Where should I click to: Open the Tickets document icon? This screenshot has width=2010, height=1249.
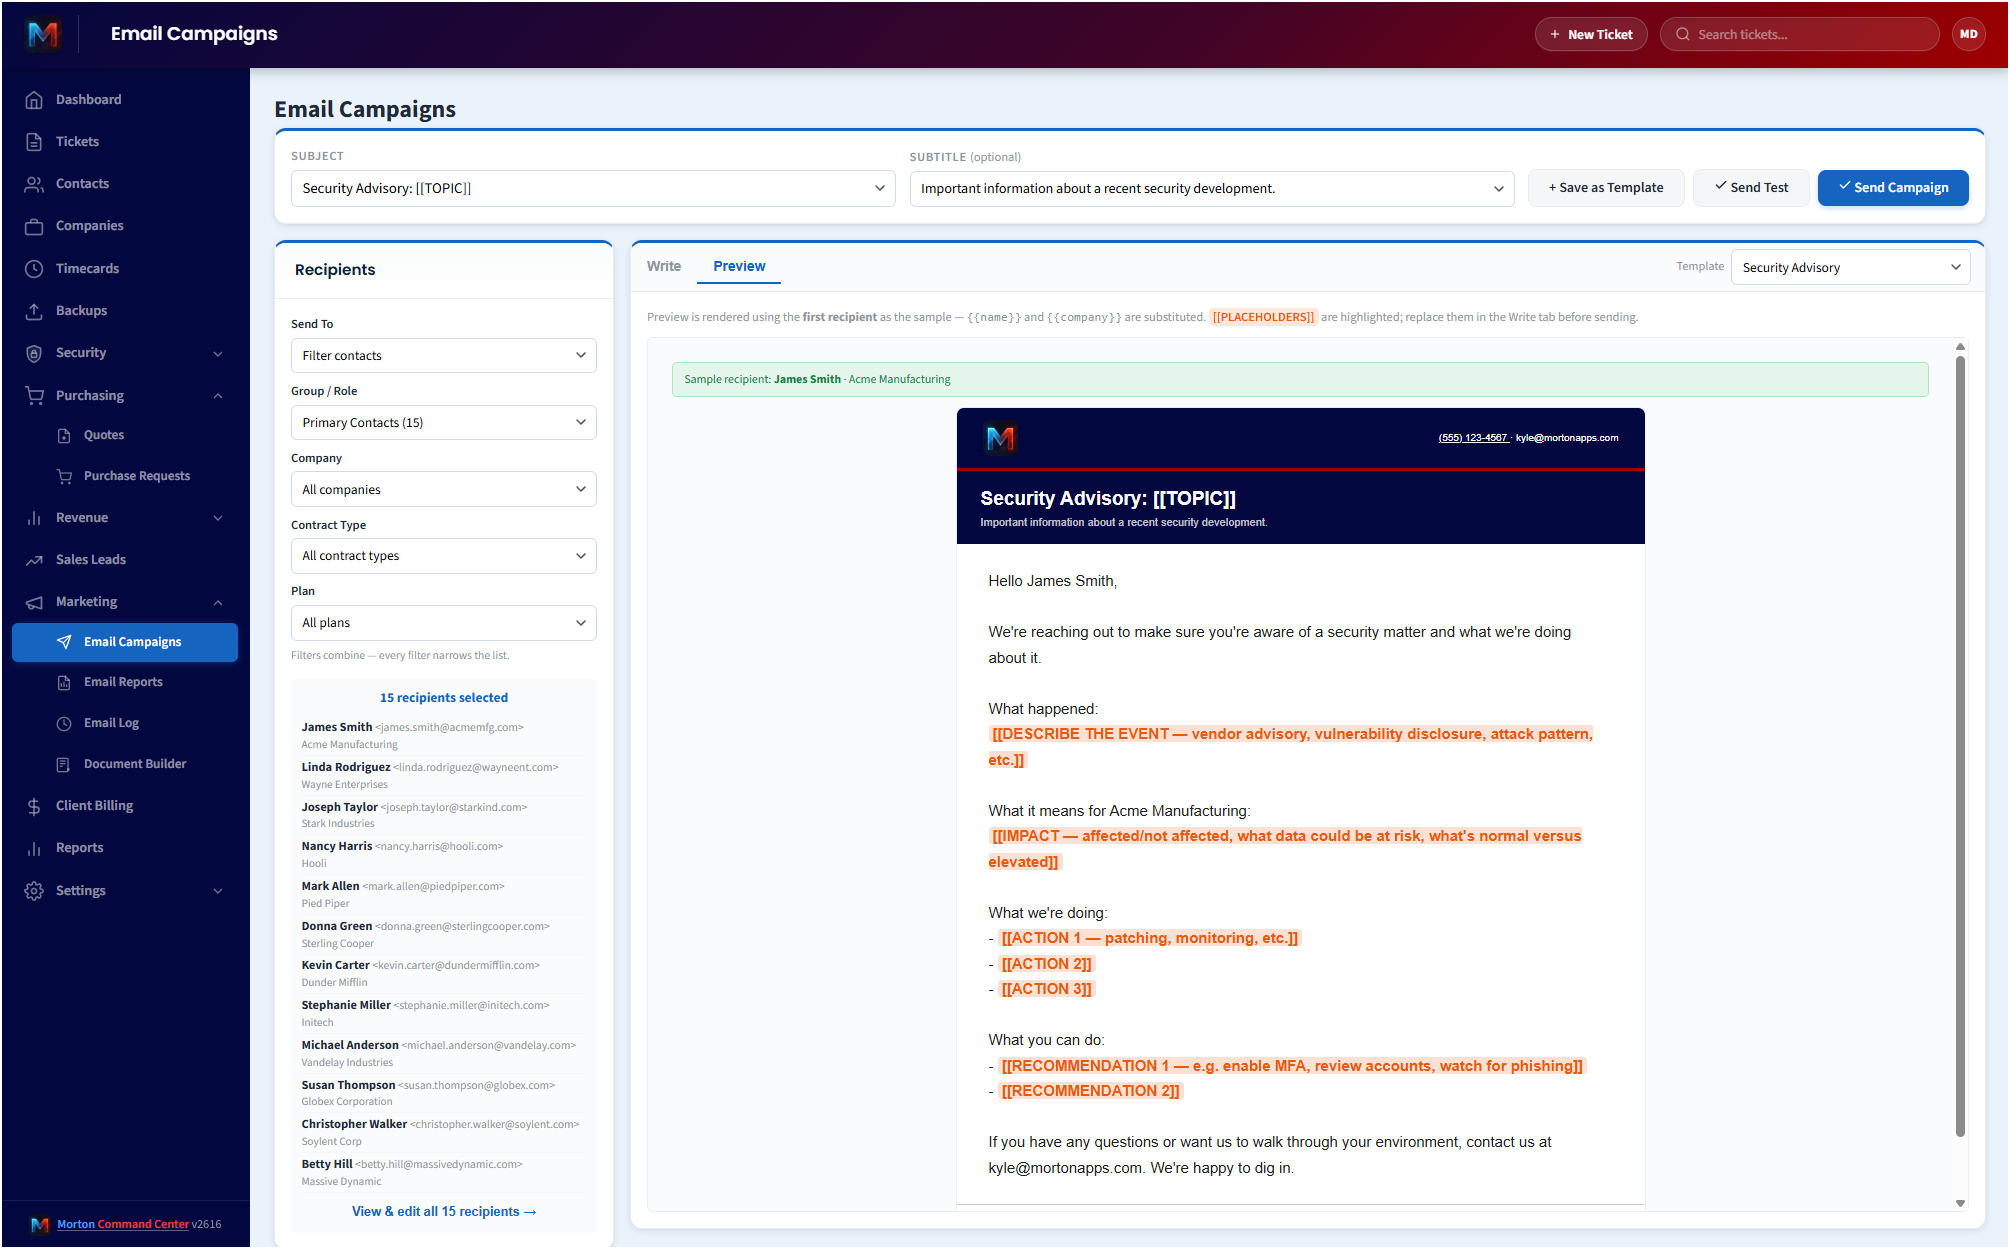coord(34,141)
